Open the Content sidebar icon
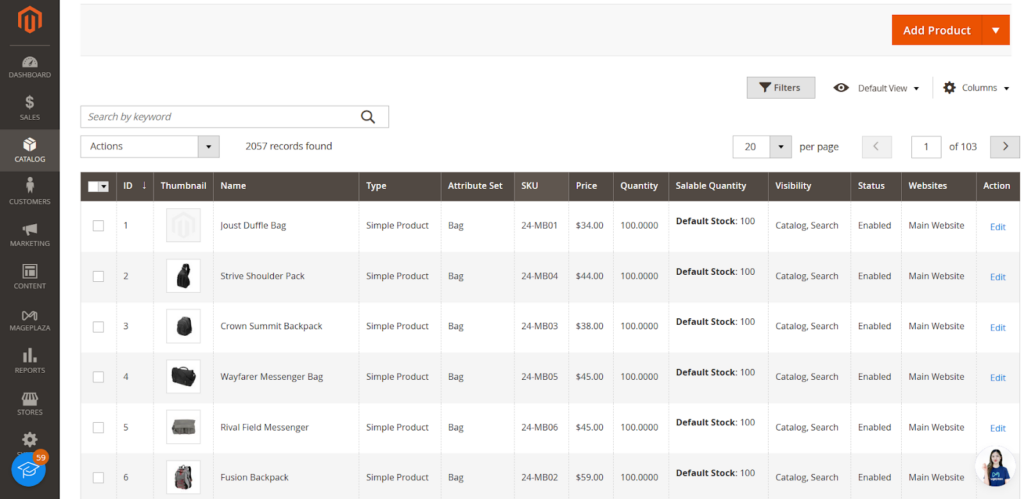The image size is (1024, 499). pyautogui.click(x=29, y=276)
